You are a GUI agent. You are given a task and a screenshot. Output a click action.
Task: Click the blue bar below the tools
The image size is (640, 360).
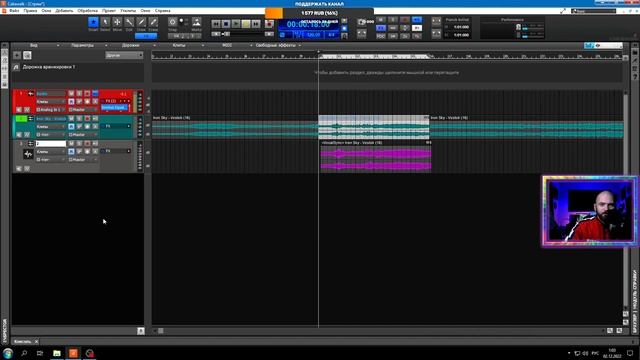(146, 36)
